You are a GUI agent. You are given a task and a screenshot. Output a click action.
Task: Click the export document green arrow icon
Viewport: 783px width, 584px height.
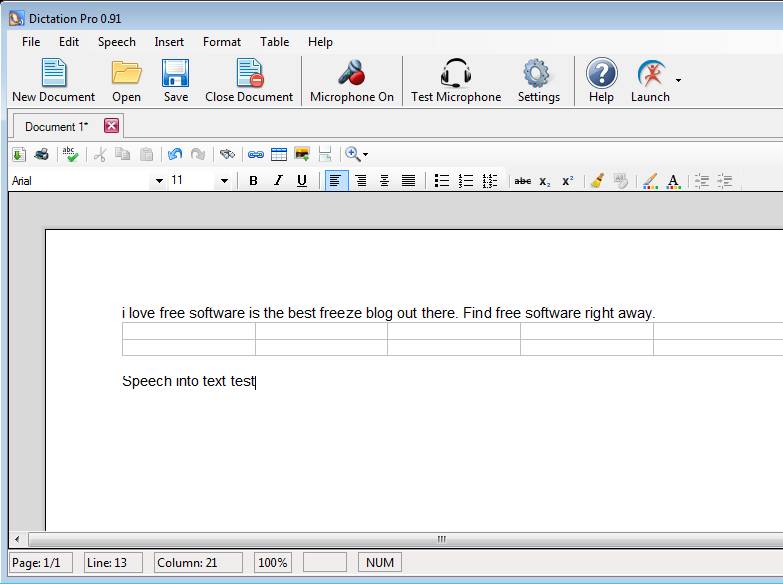18,154
